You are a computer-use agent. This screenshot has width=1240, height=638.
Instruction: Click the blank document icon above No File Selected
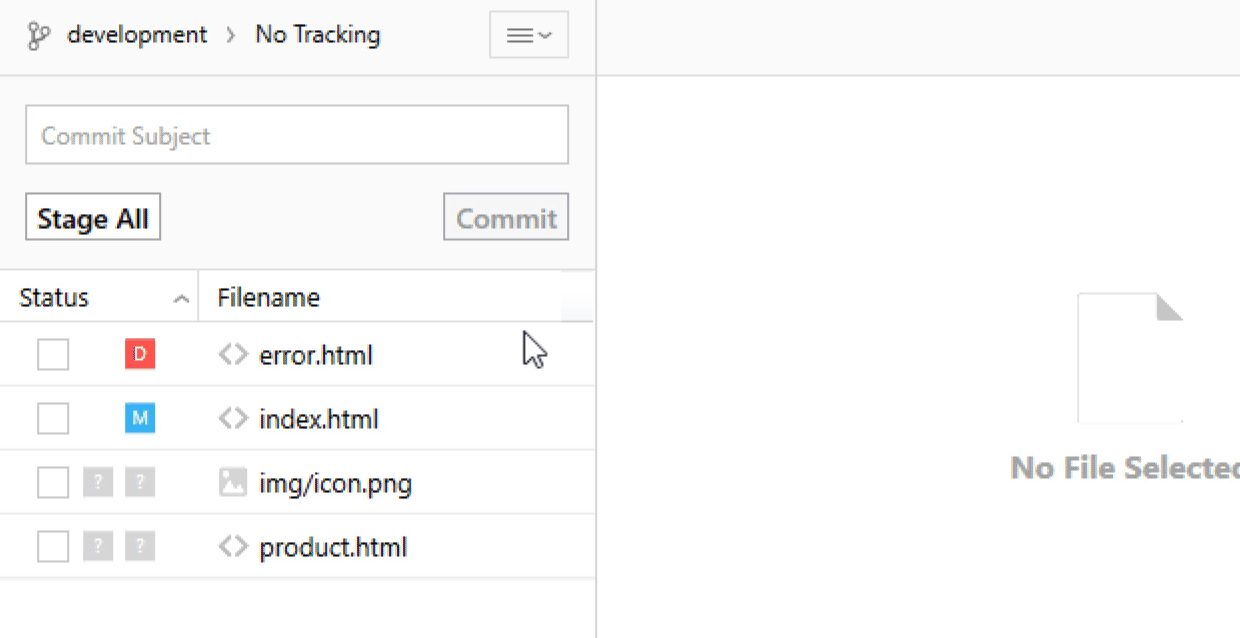(1129, 358)
